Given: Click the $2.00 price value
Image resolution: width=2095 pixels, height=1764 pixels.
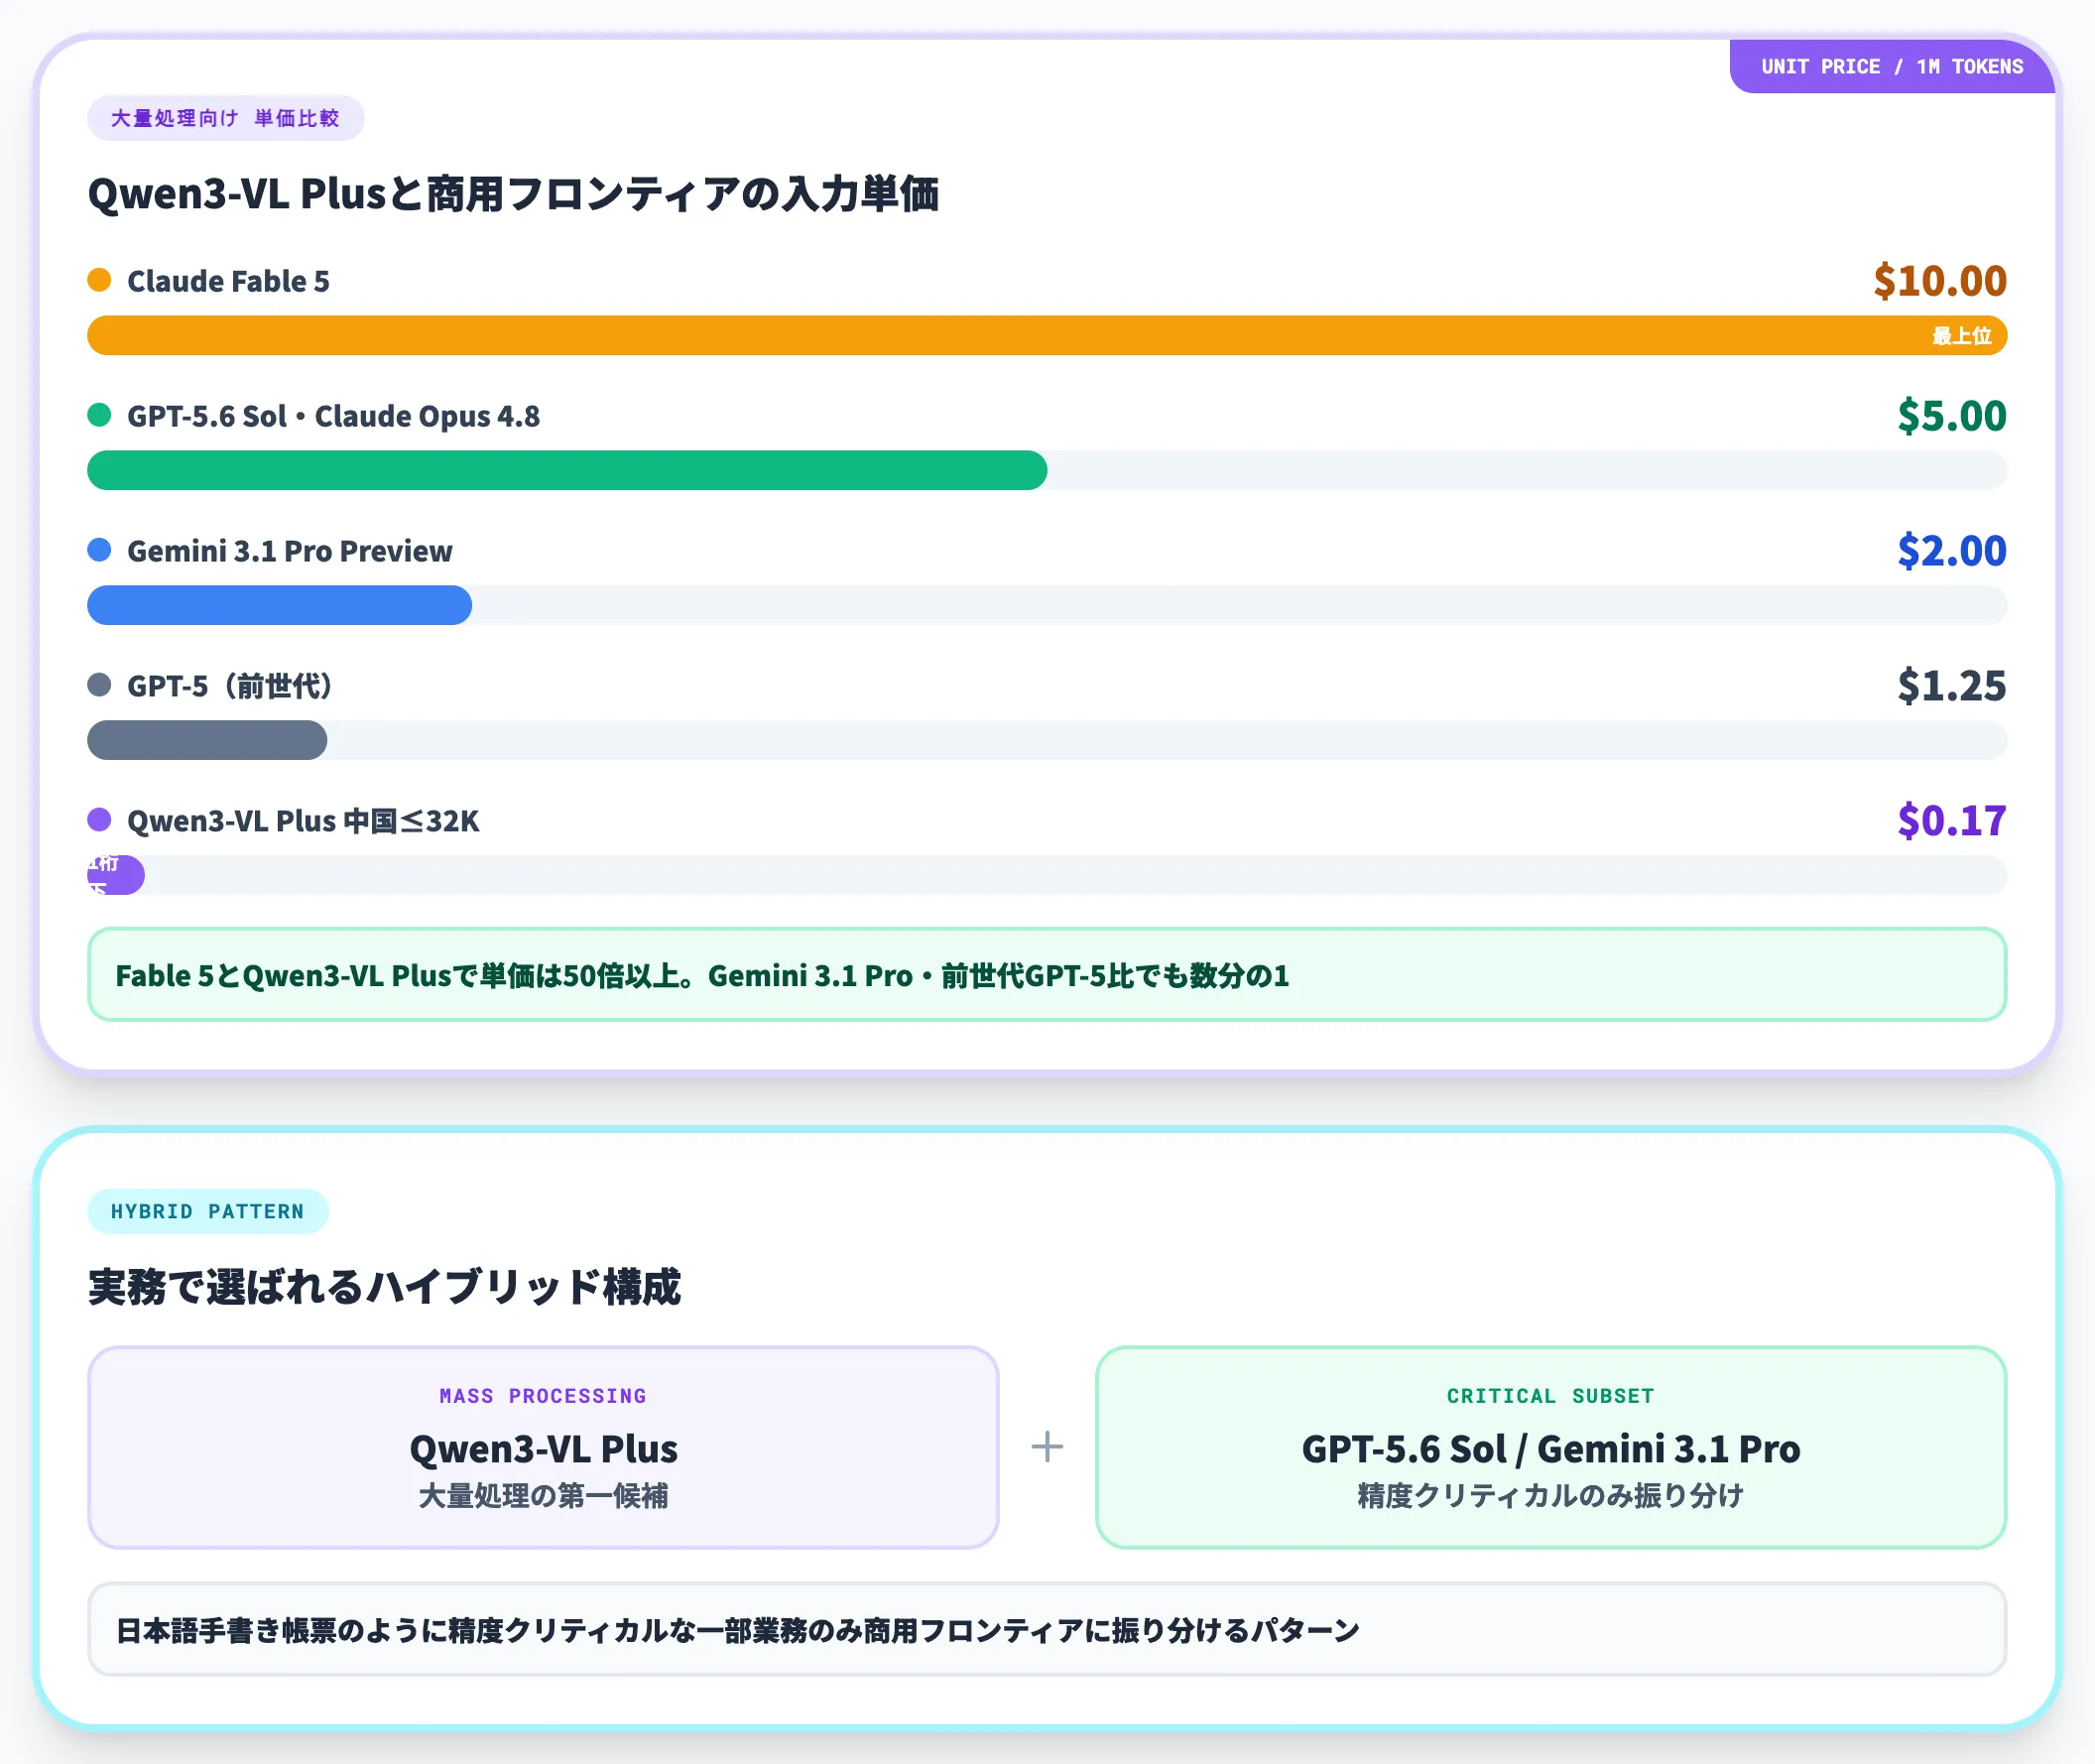Looking at the screenshot, I should click(x=1952, y=551).
